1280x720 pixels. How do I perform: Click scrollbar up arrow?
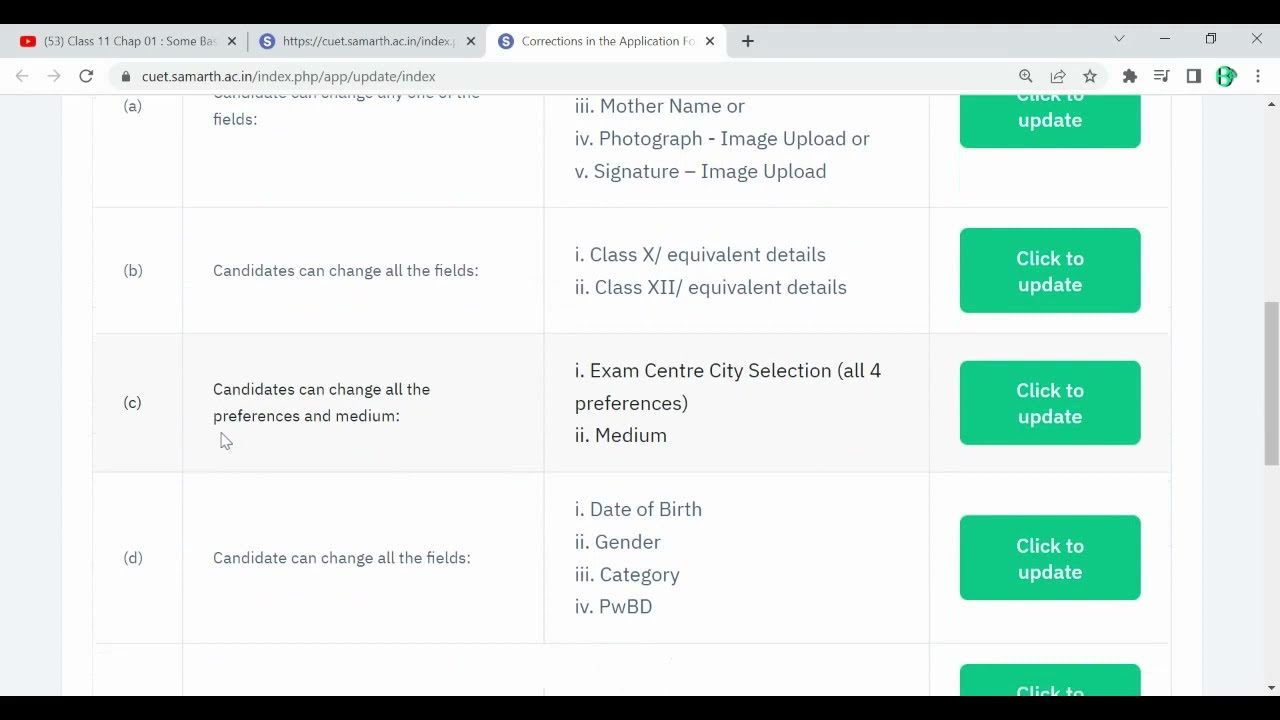1272,104
